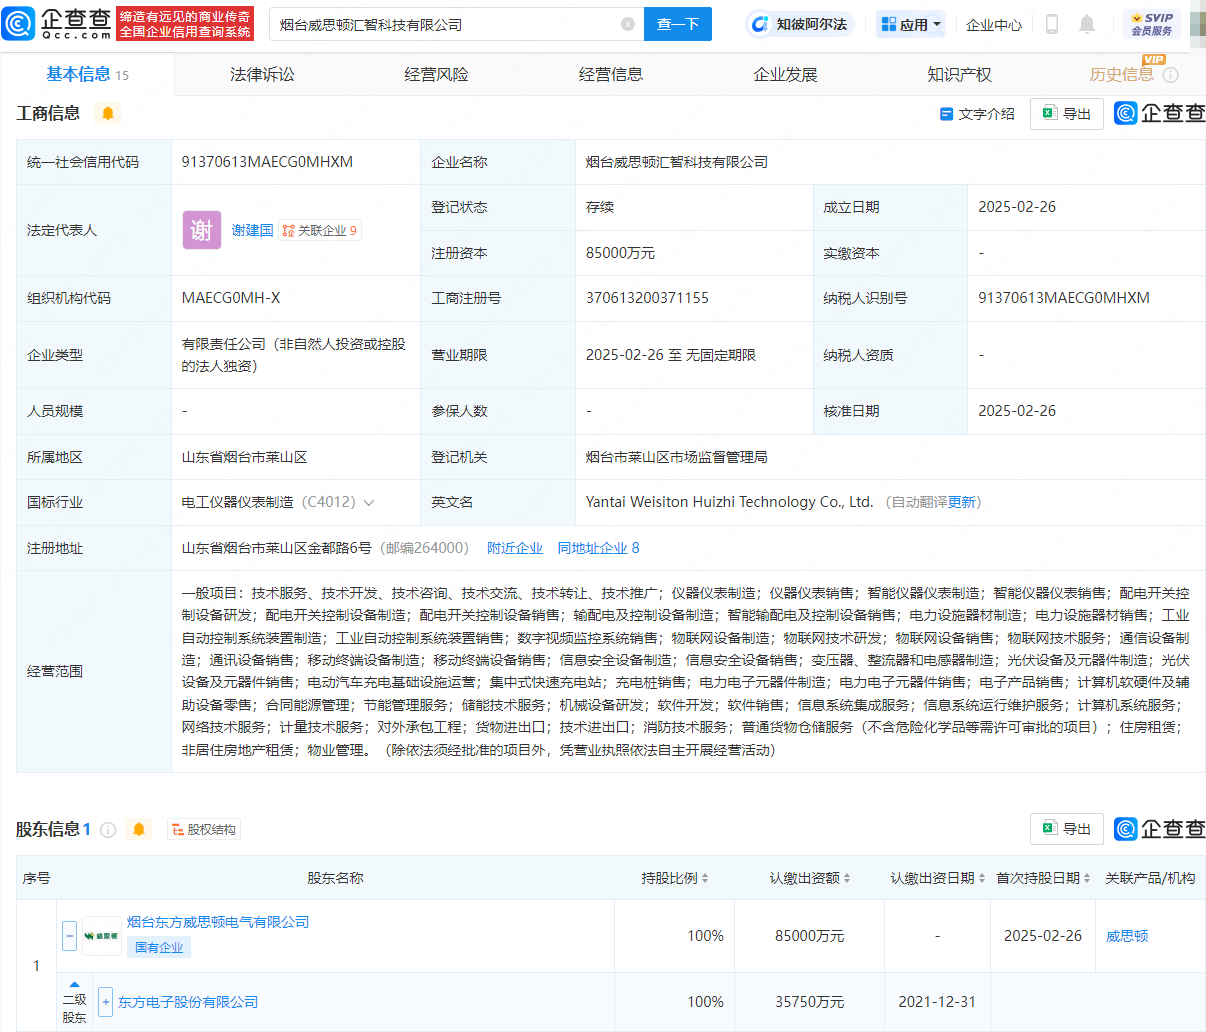Screen dimensions: 1206x1032
Task: Expand 东方电子股份有限公司 plus toggle
Action: coord(106,1002)
